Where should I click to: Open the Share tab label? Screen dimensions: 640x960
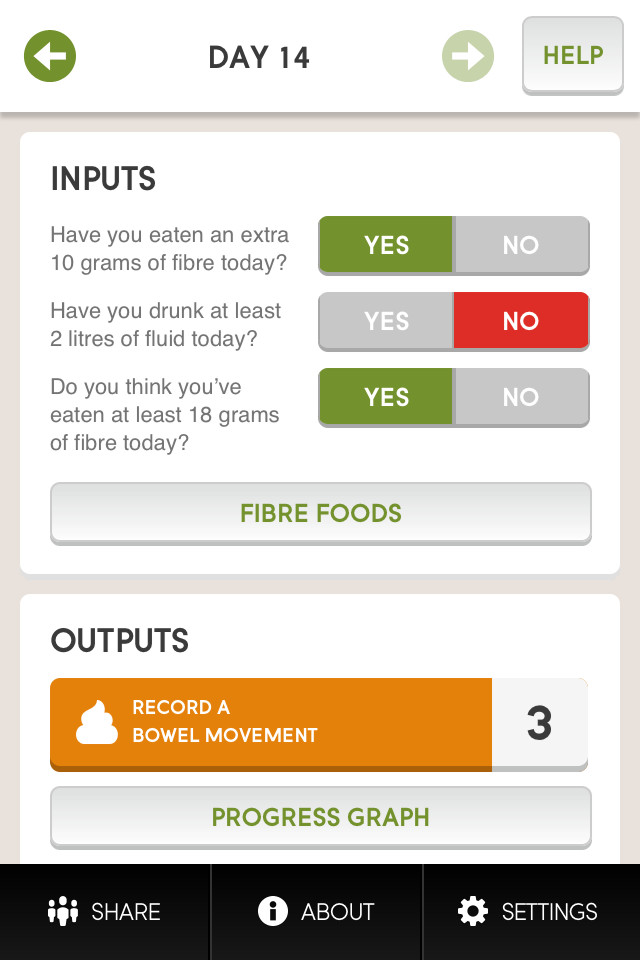[126, 912]
